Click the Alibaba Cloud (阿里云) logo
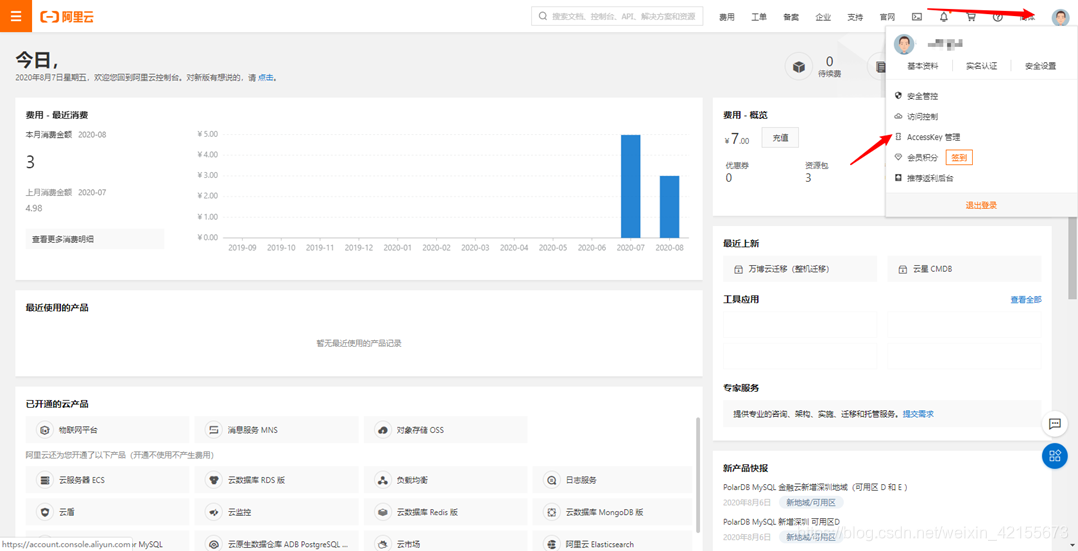Image resolution: width=1078 pixels, height=551 pixels. tap(67, 17)
